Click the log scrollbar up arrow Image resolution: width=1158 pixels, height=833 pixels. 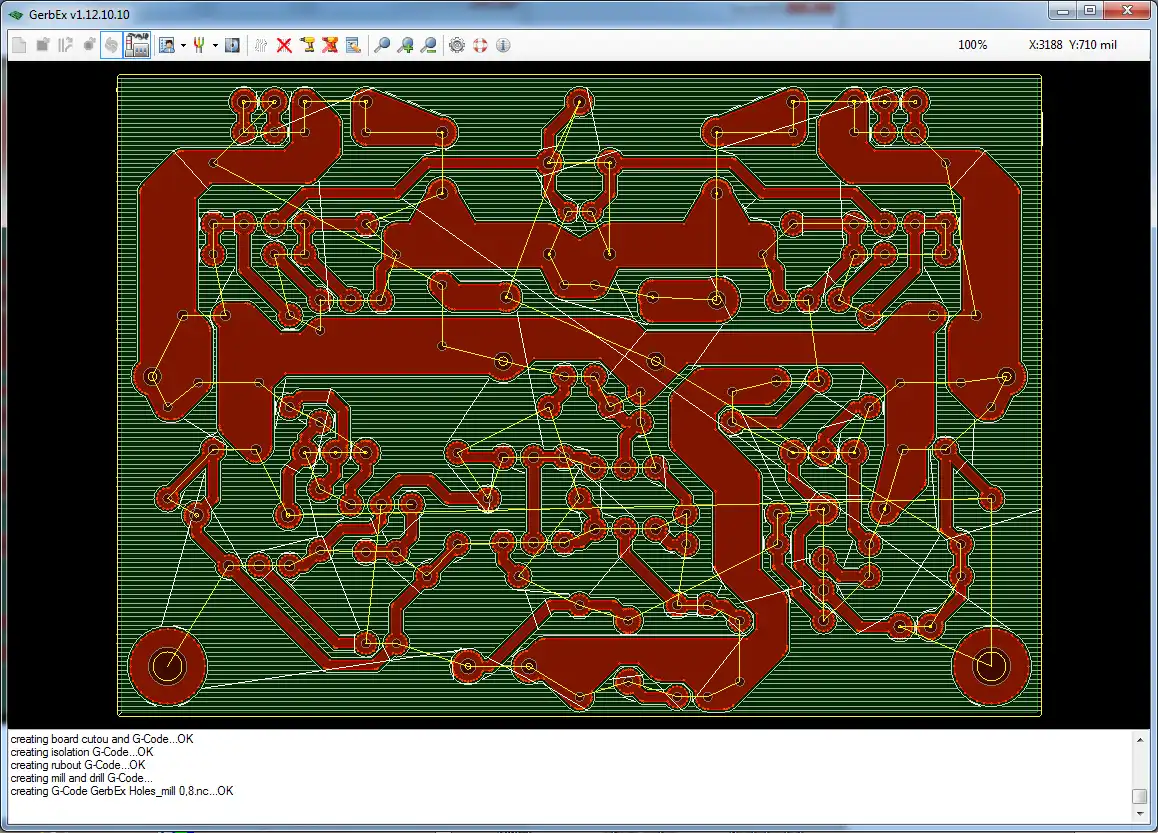tap(1140, 739)
